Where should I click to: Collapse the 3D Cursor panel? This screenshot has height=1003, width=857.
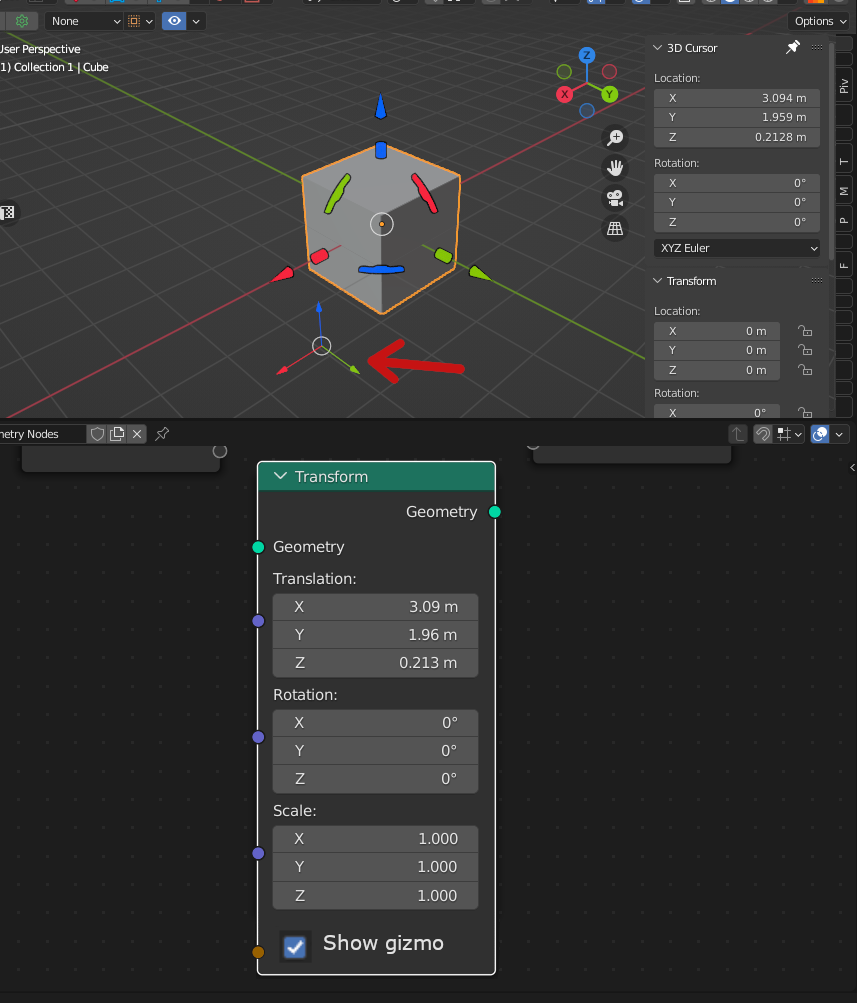click(x=657, y=47)
